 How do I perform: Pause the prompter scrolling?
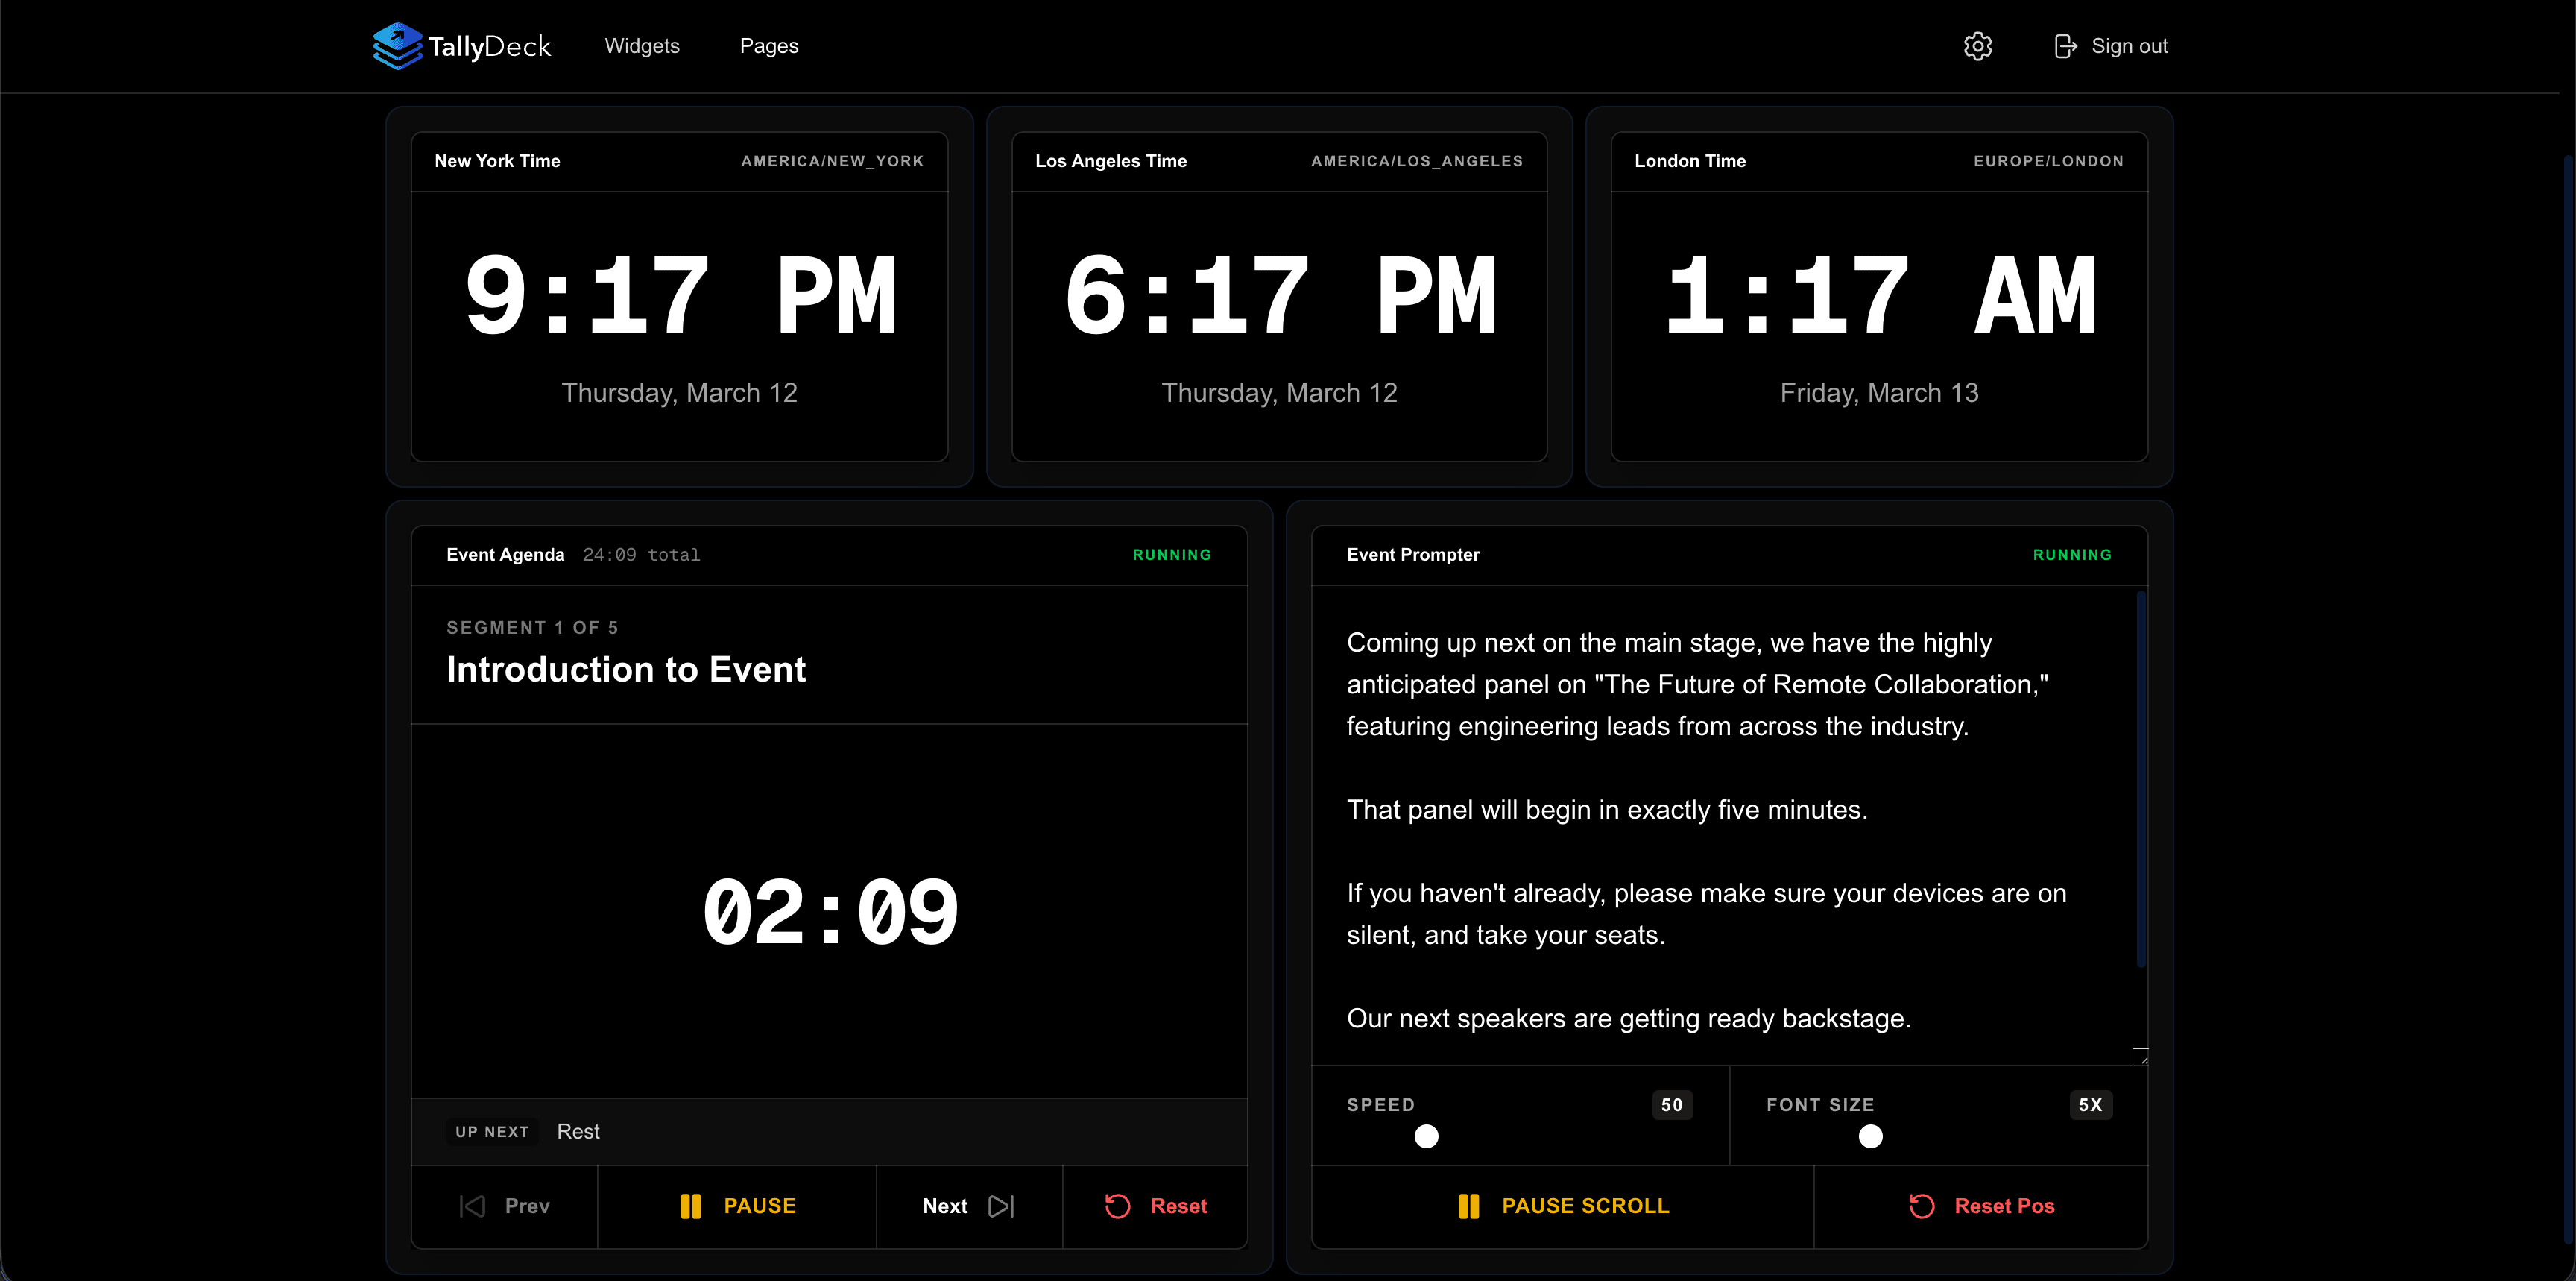[1563, 1206]
